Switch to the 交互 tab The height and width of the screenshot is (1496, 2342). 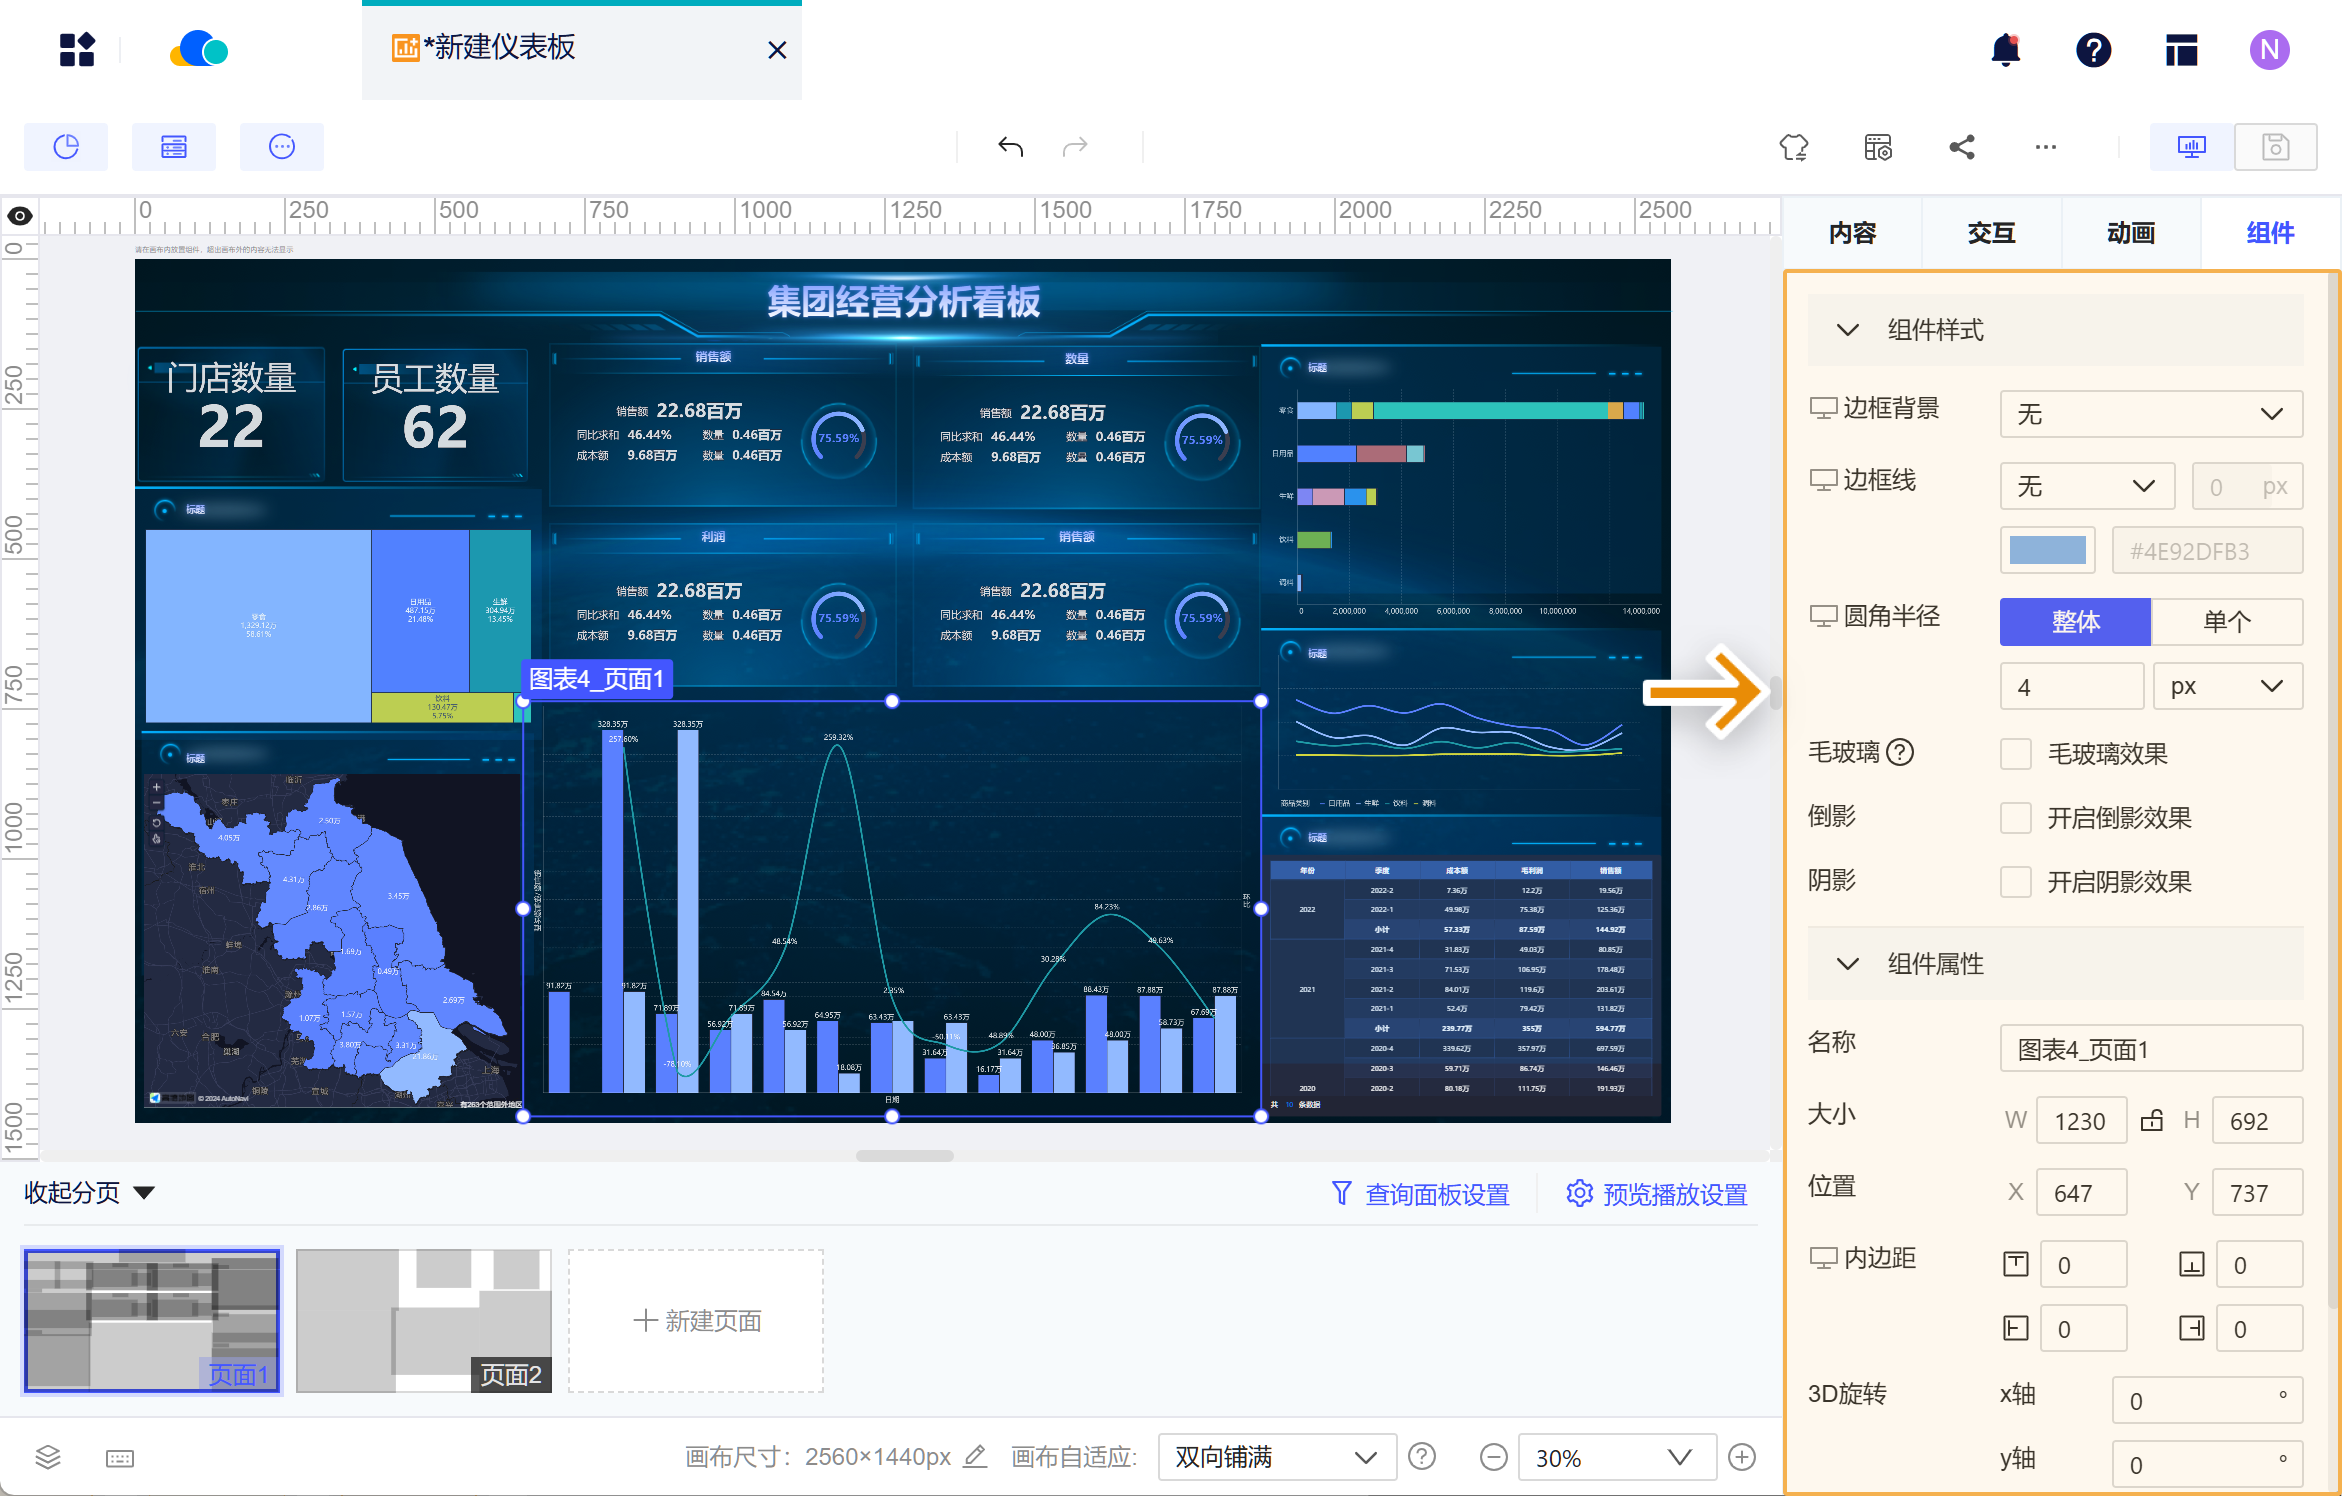(x=1990, y=233)
